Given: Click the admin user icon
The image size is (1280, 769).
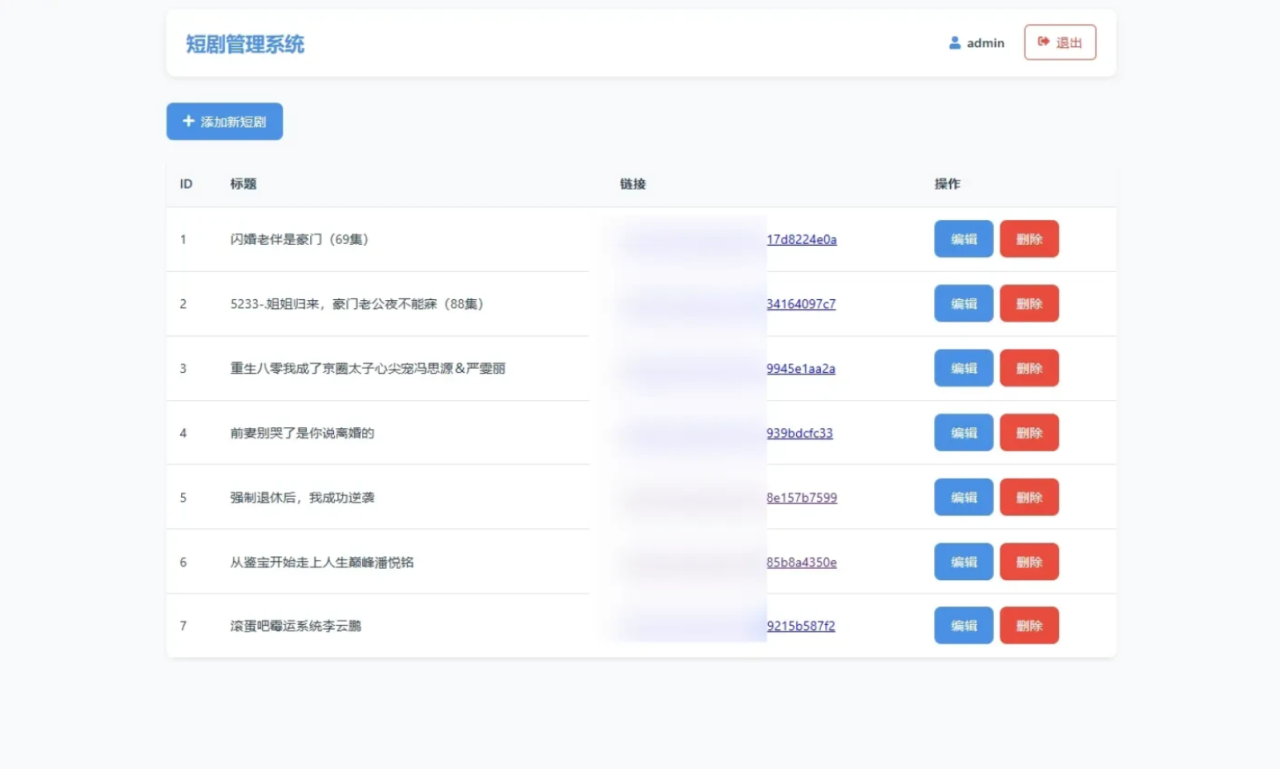Looking at the screenshot, I should click(954, 43).
